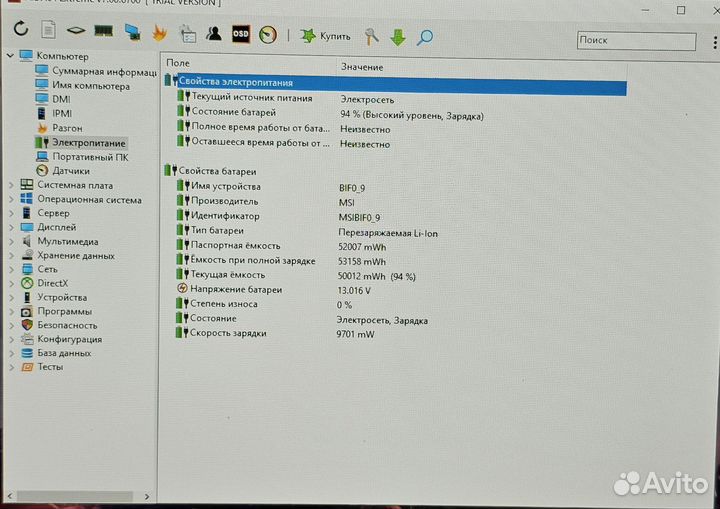
Task: Collapse the Компьютер tree node
Action: pyautogui.click(x=9, y=57)
